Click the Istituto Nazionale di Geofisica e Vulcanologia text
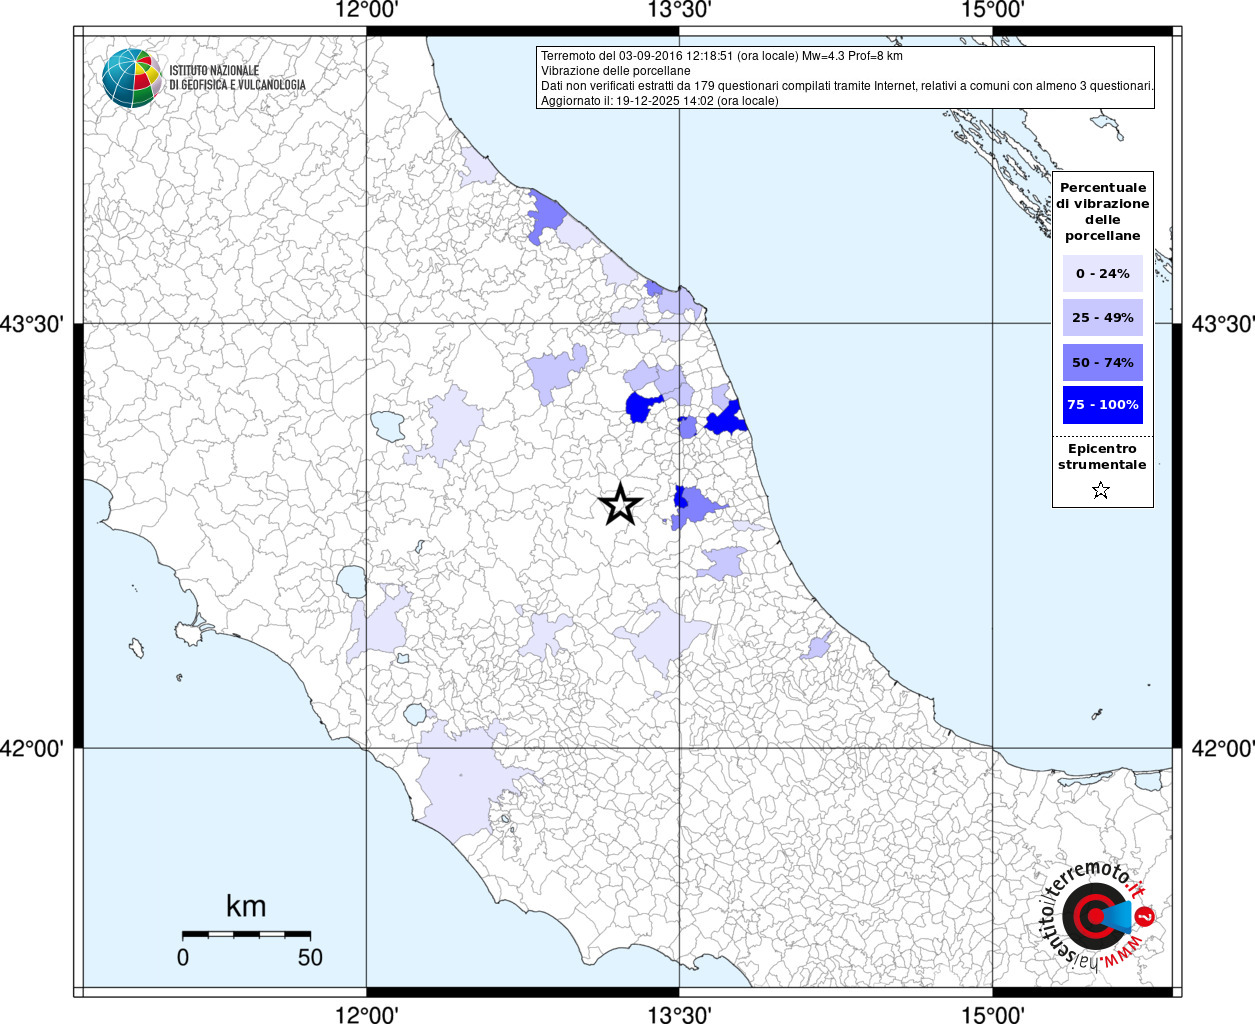 237,78
